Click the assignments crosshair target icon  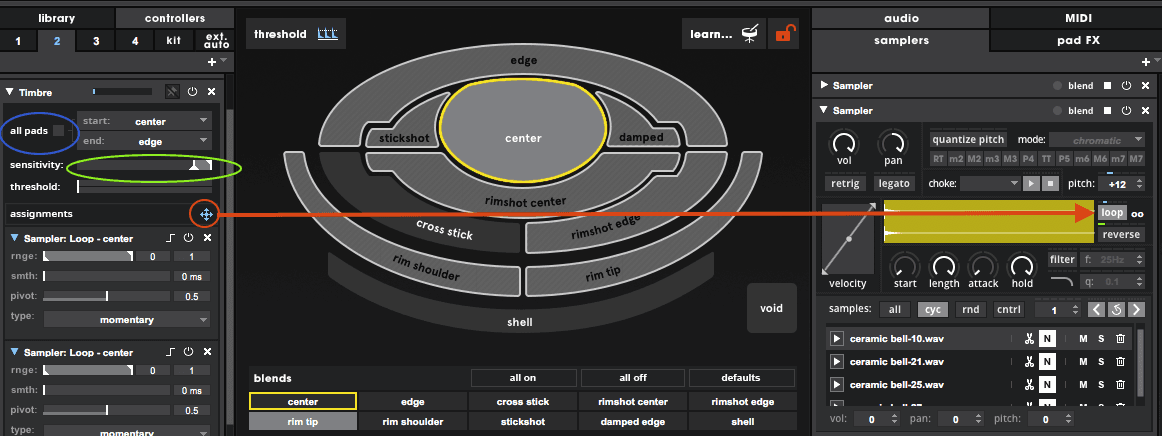pos(204,214)
